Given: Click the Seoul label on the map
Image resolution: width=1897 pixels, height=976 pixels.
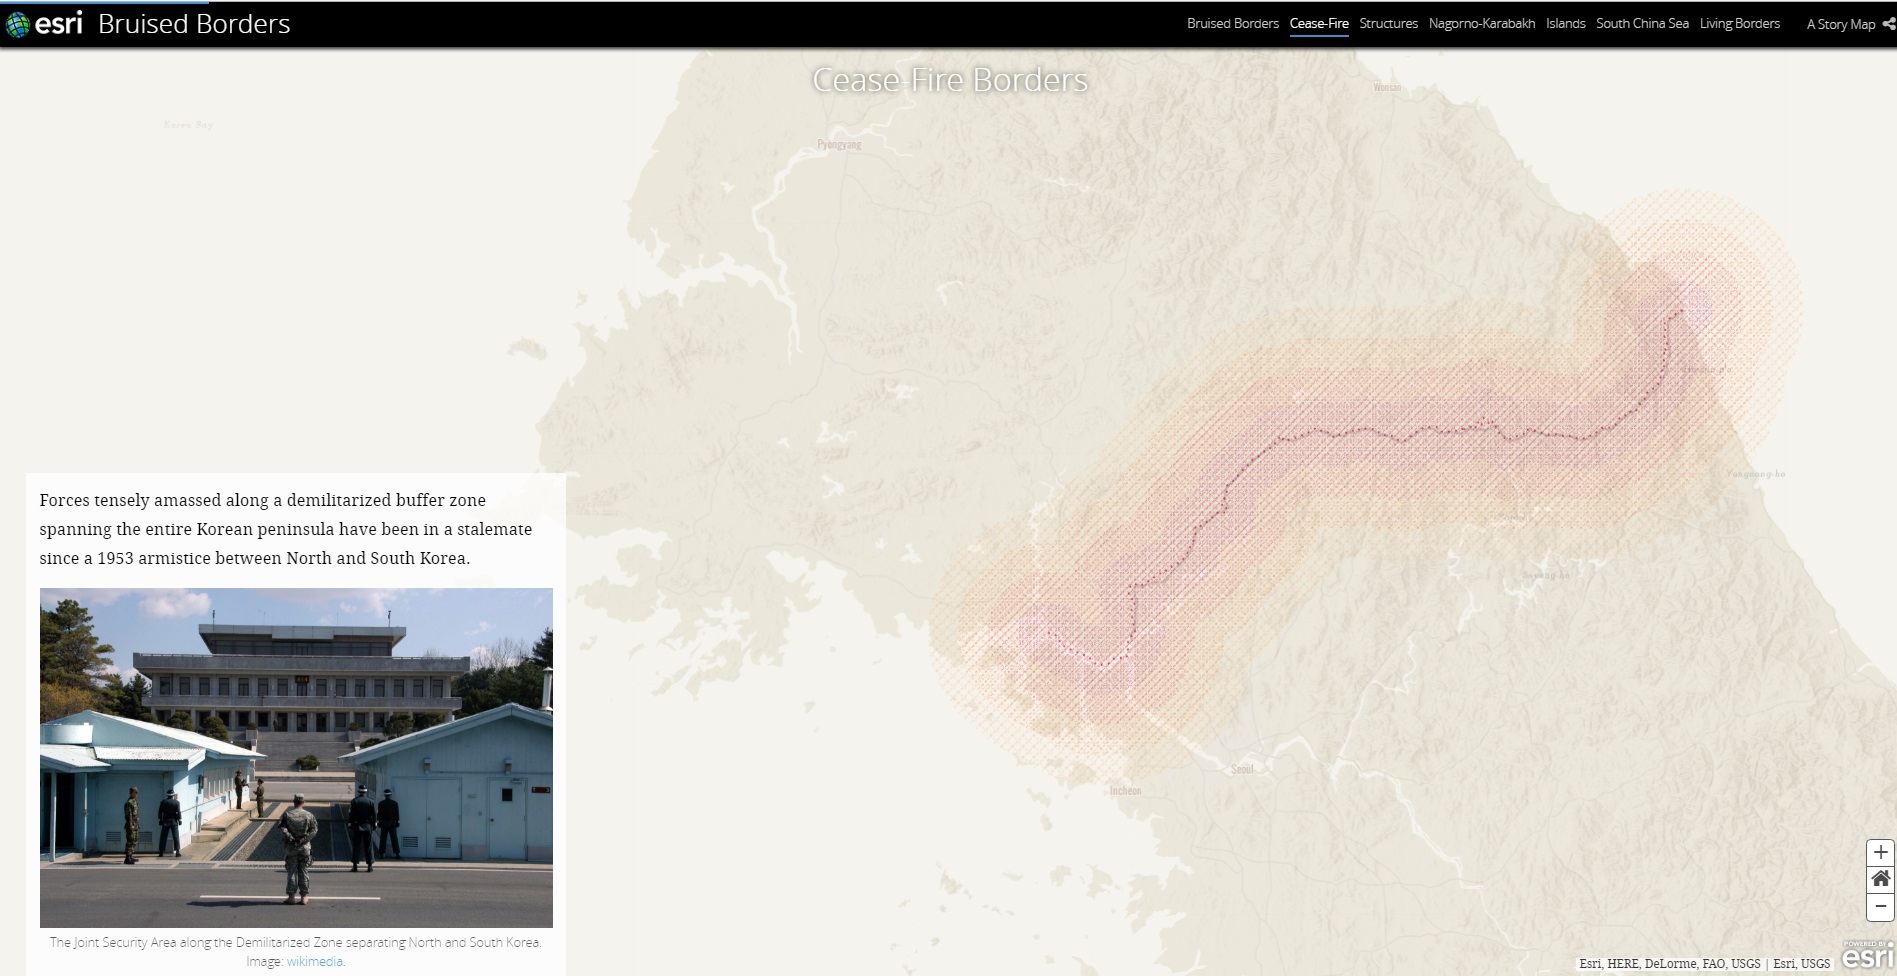Looking at the screenshot, I should click(1242, 769).
